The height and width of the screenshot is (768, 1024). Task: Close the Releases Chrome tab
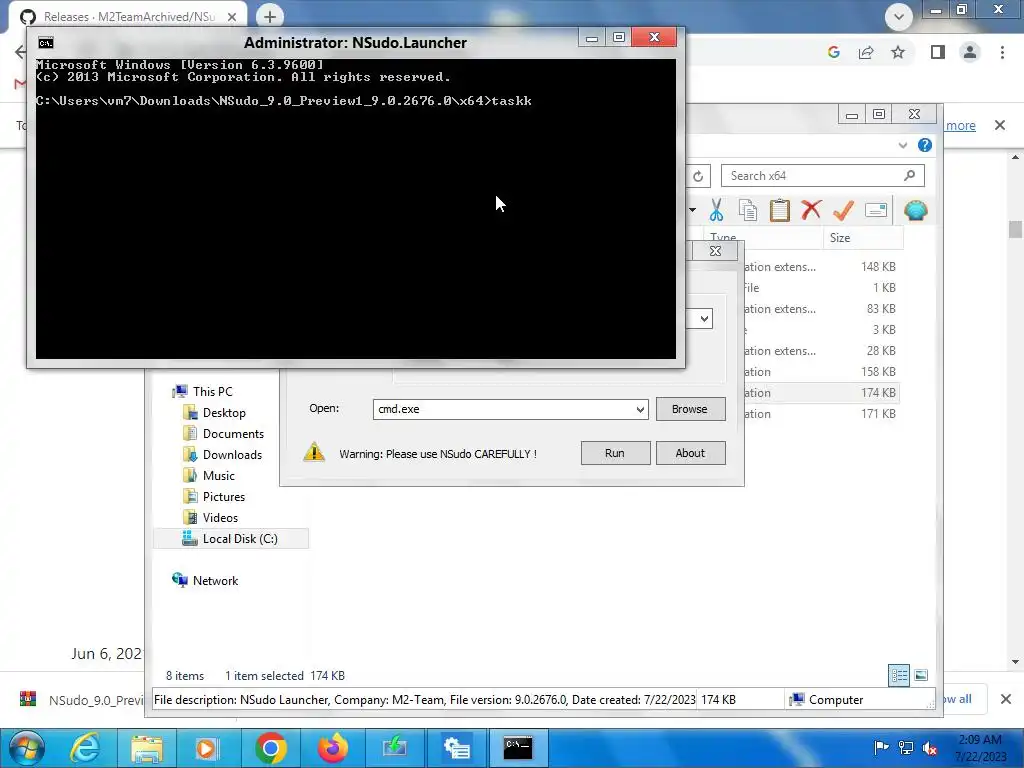(x=232, y=17)
